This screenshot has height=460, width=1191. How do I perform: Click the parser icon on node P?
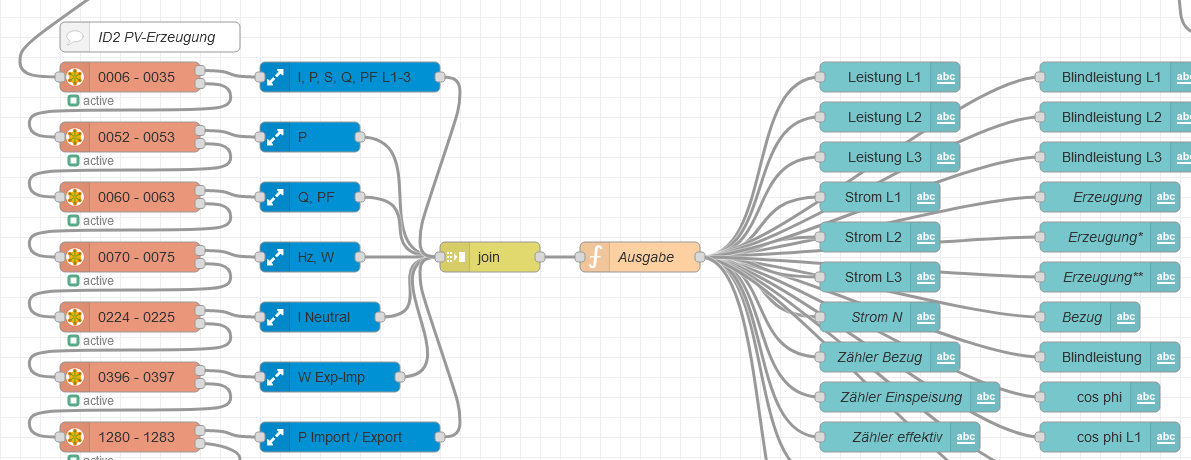pos(275,137)
